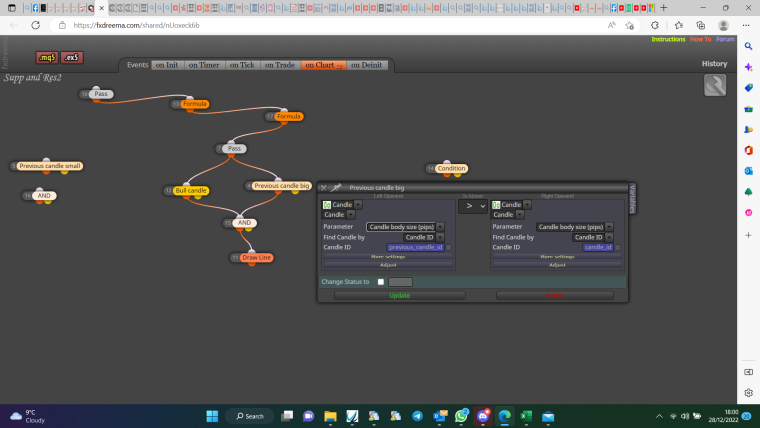Close the Previous candle big dialog

324,188
